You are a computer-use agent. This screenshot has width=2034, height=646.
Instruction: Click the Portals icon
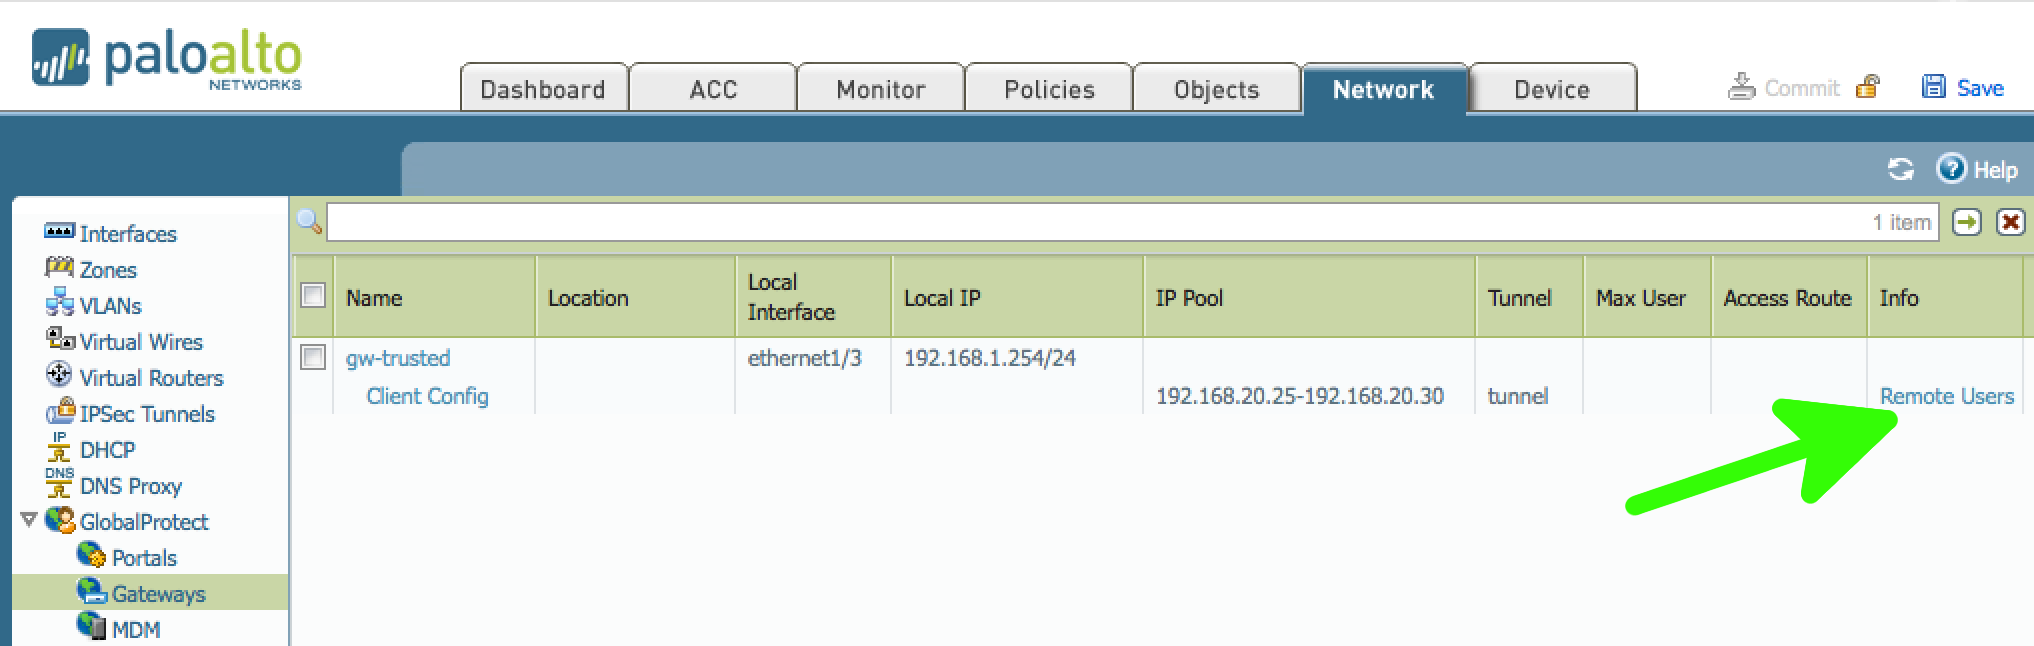point(91,556)
